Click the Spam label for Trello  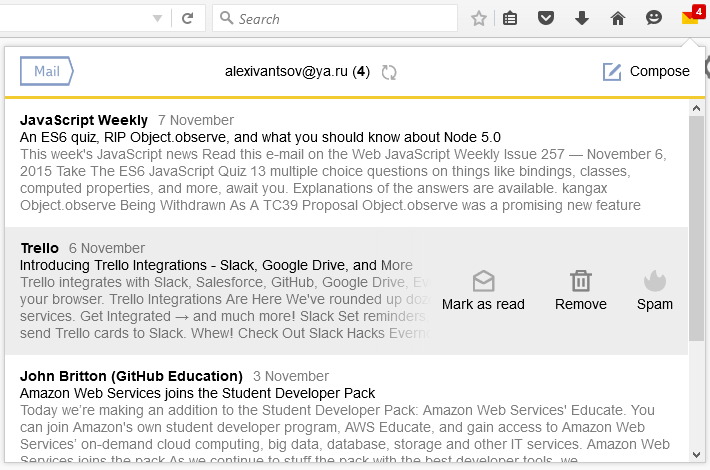tap(655, 304)
